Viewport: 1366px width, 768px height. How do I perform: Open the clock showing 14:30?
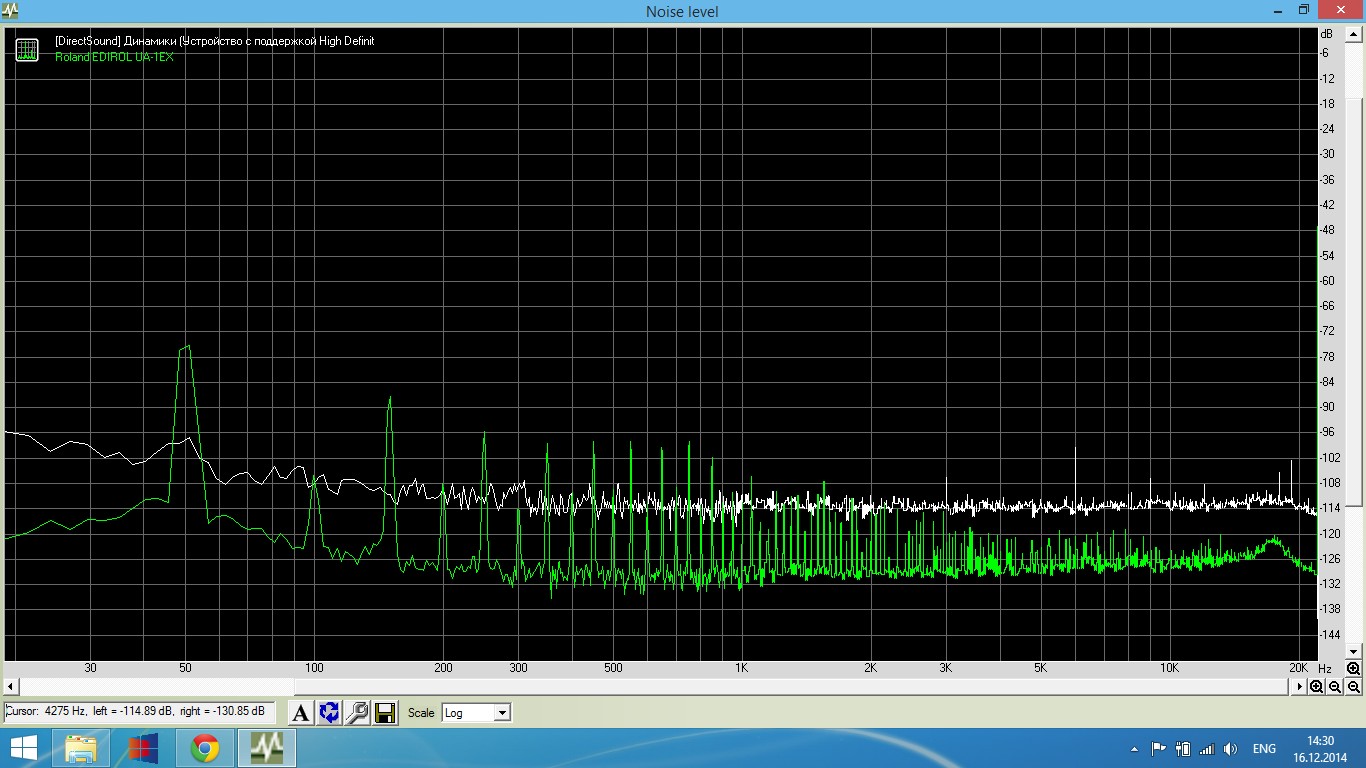(x=1320, y=748)
